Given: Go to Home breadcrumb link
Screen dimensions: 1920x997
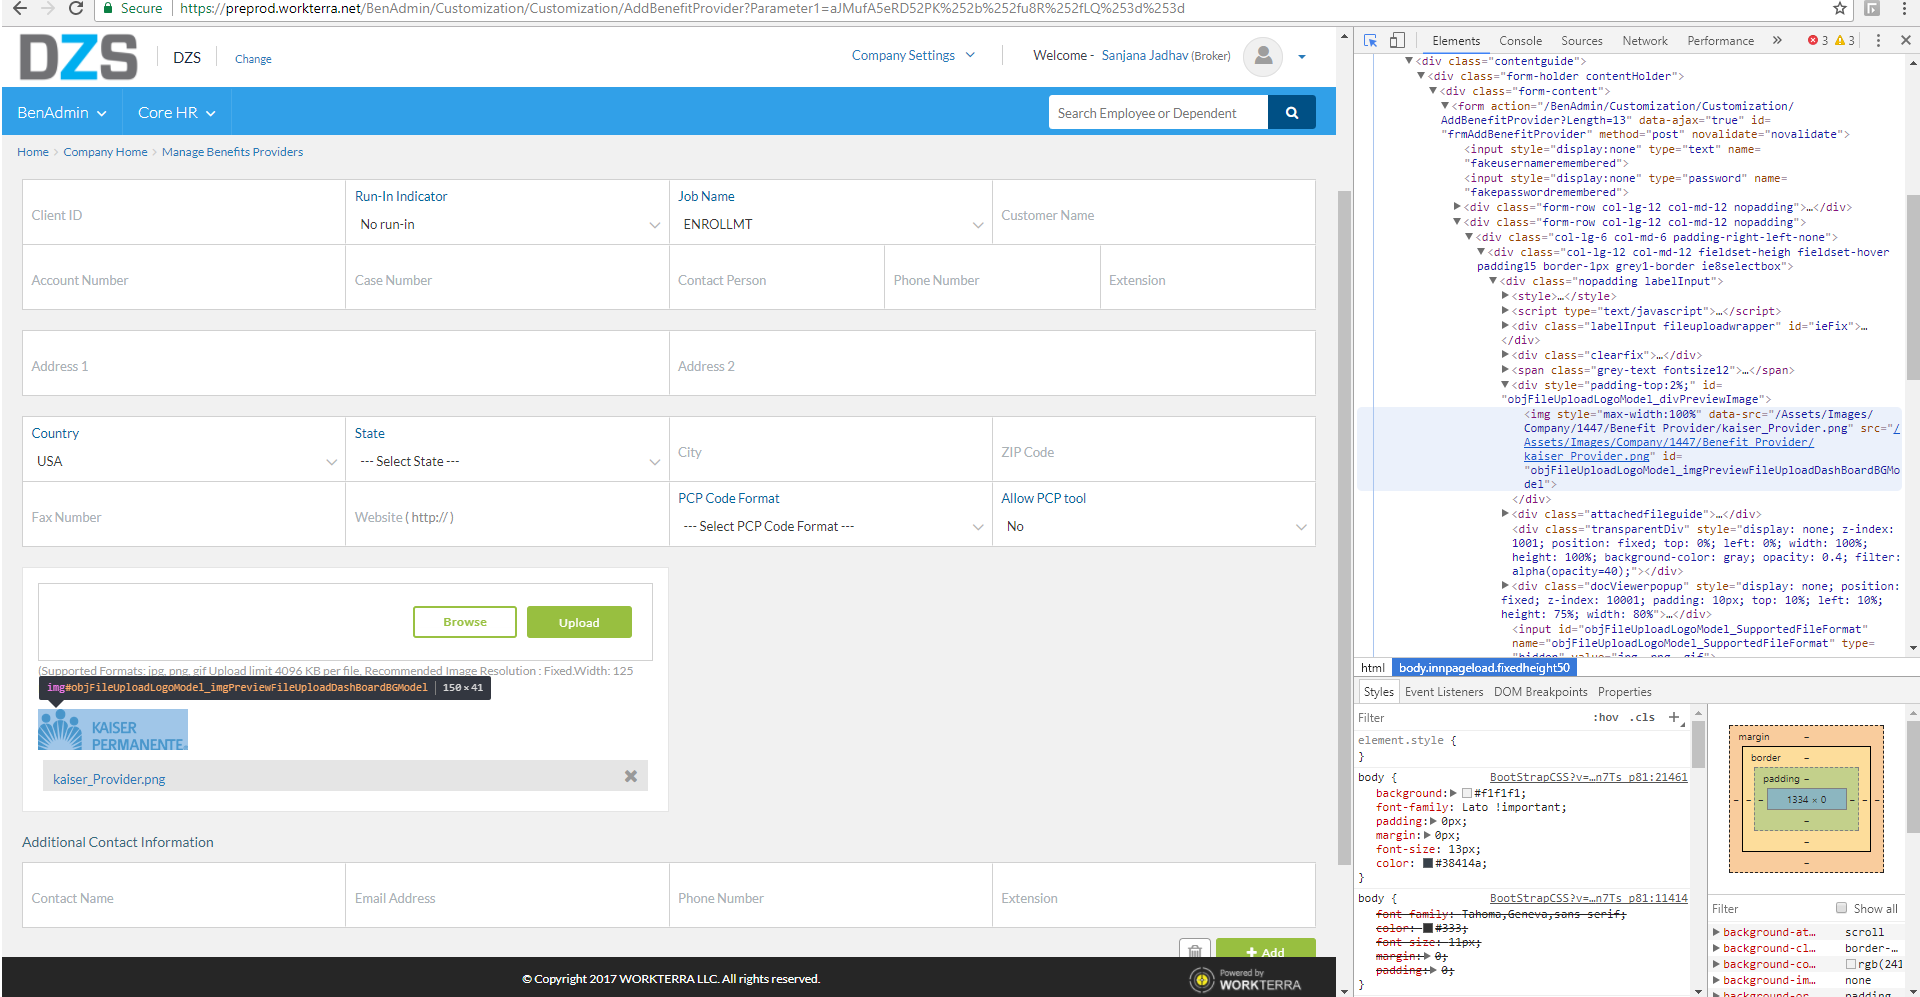Looking at the screenshot, I should [x=33, y=152].
